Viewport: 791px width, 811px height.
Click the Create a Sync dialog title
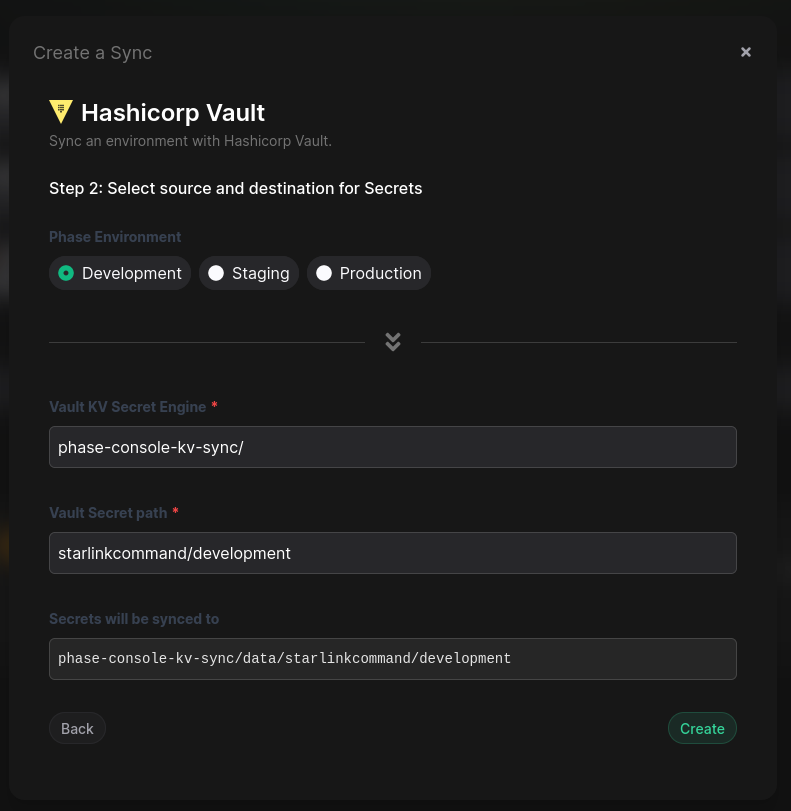(92, 52)
